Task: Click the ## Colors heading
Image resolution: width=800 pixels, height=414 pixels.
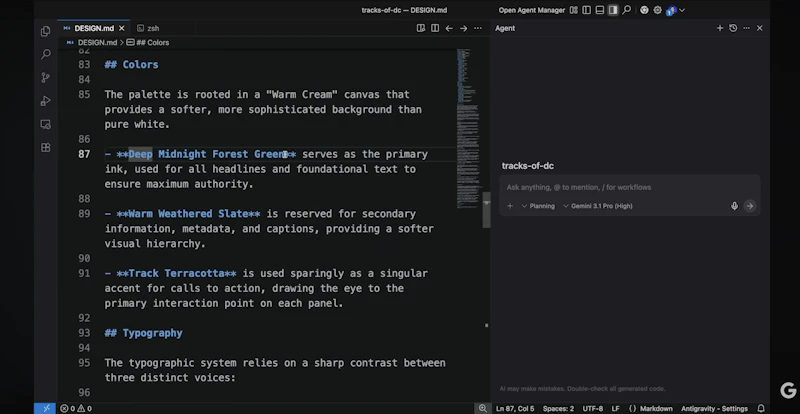Action: pos(131,64)
